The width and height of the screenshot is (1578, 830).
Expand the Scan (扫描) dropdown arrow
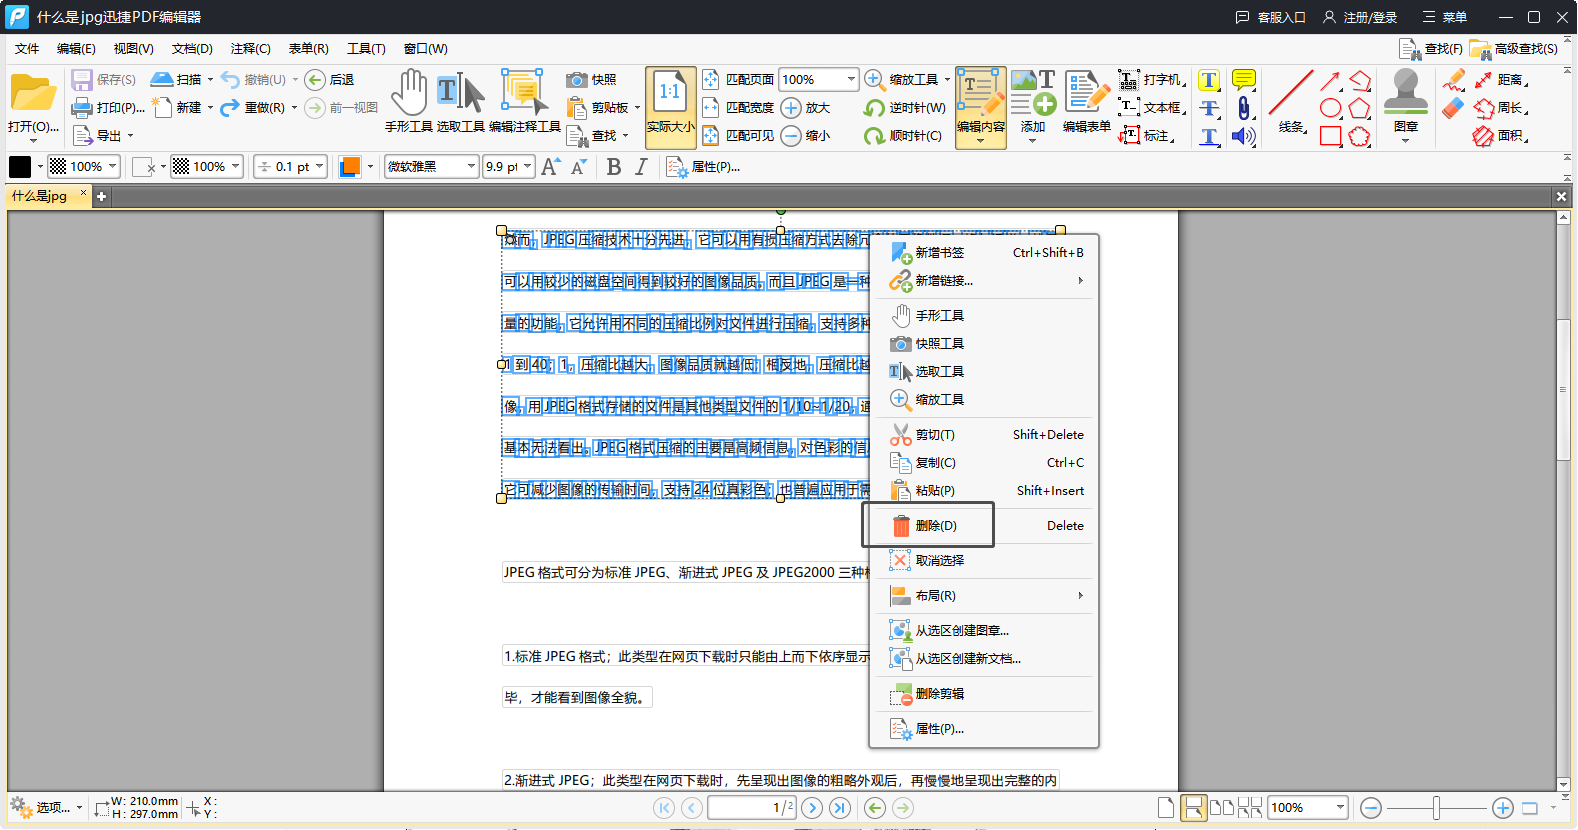pyautogui.click(x=210, y=79)
